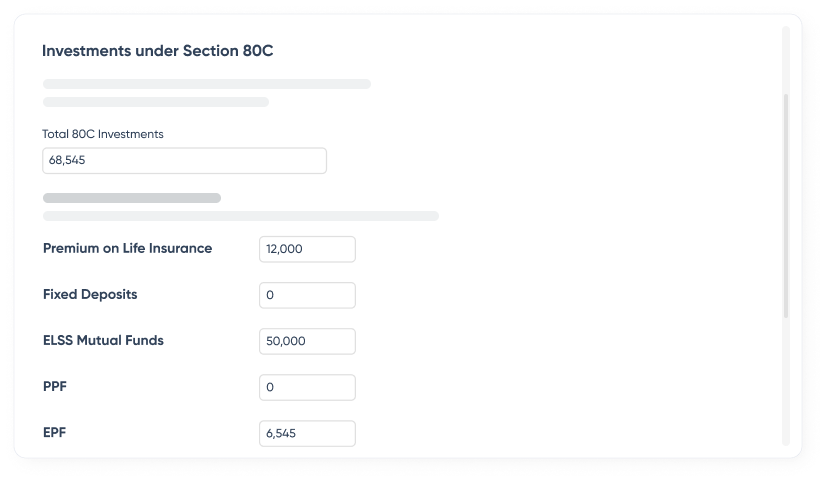Click the first placeholder line under the heading
This screenshot has width=826, height=482.
(206, 84)
